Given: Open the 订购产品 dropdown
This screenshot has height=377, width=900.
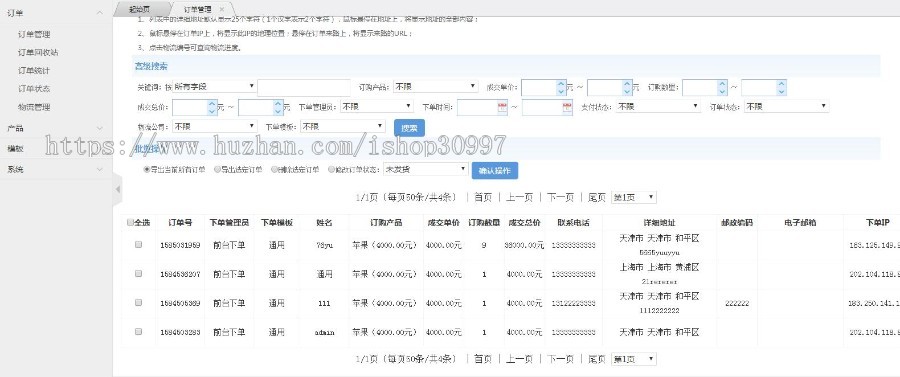Looking at the screenshot, I should point(436,87).
